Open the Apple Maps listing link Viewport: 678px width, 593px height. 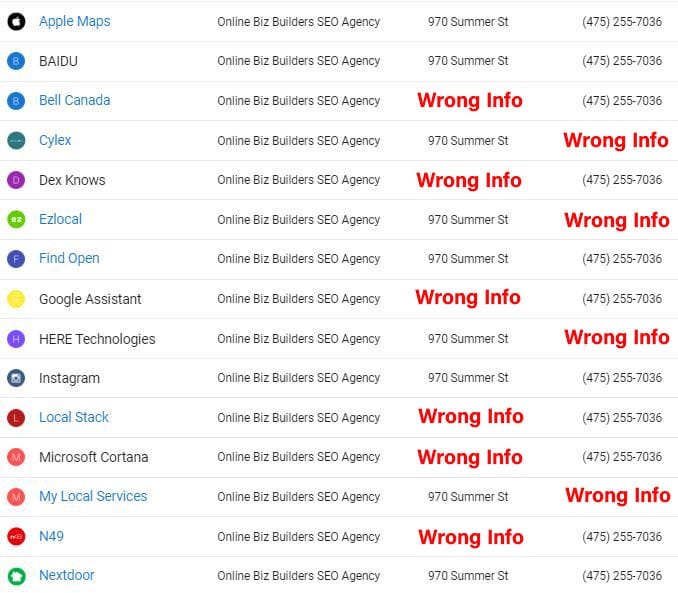pyautogui.click(x=74, y=21)
